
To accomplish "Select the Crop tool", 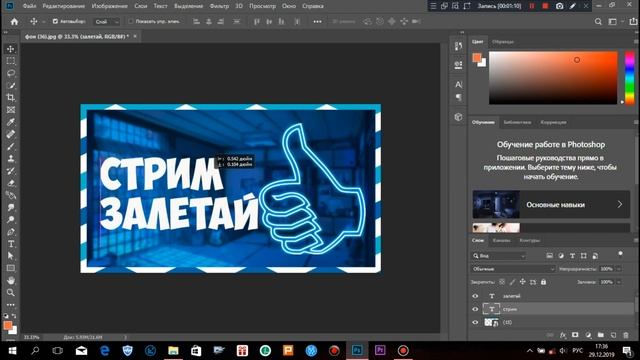I will tap(11, 98).
